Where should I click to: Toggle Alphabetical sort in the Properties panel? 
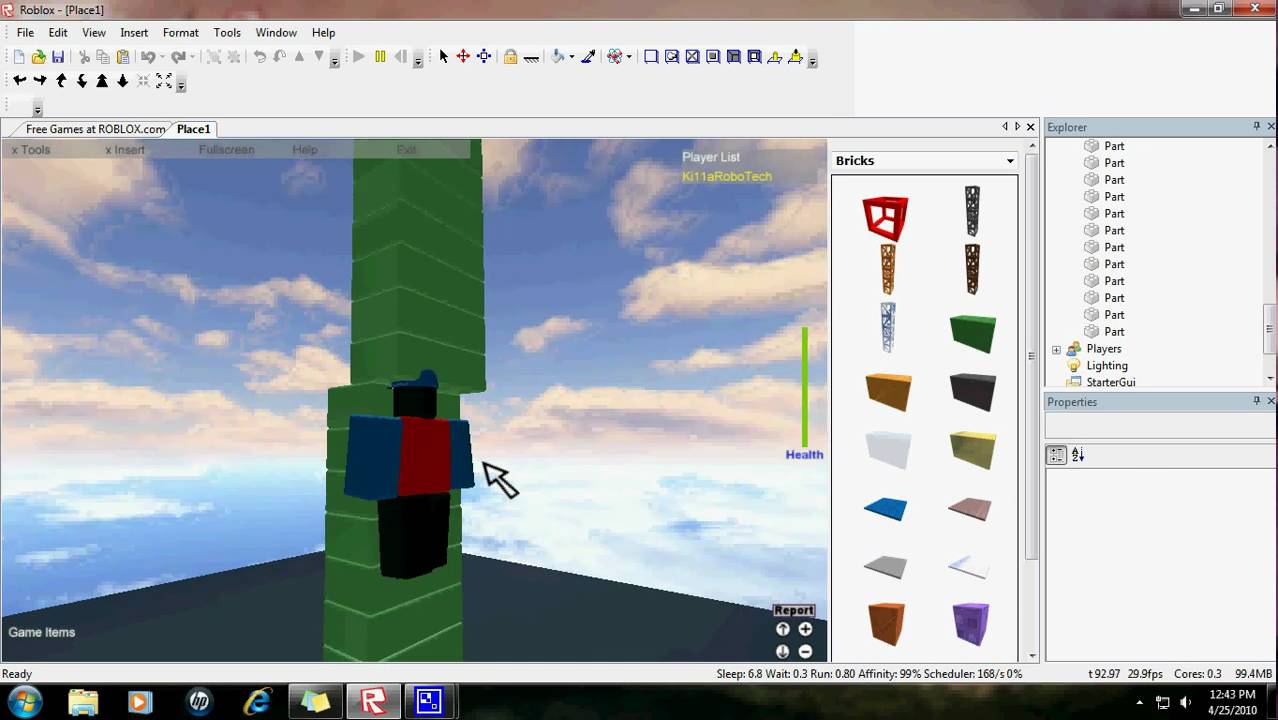coord(1078,455)
